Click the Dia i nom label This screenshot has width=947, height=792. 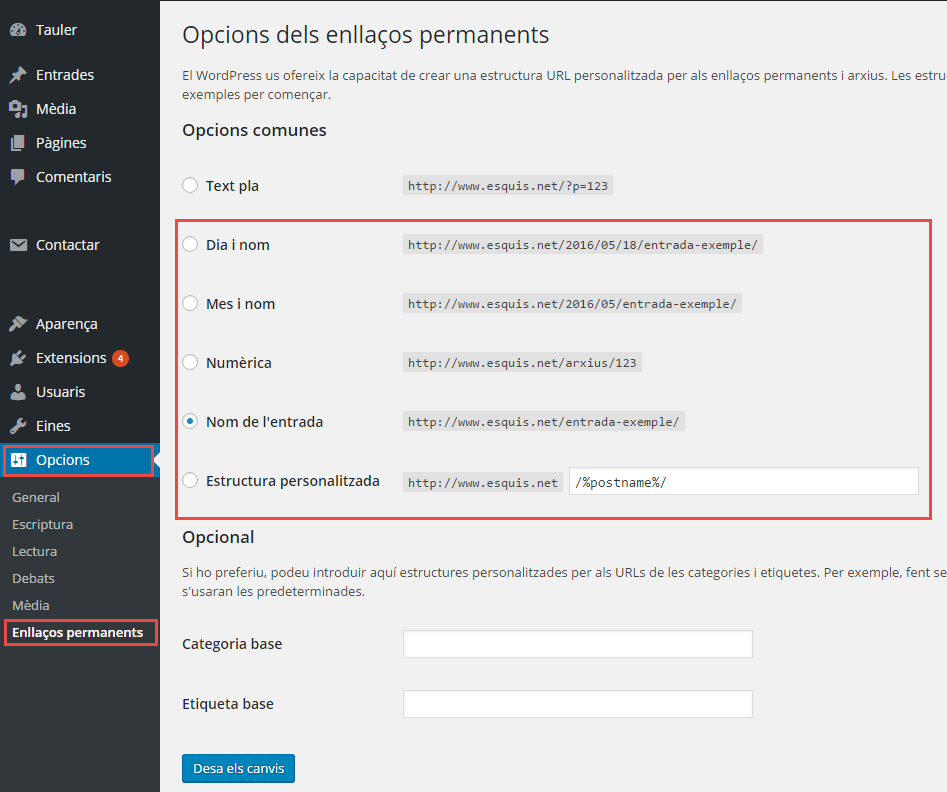tap(237, 245)
